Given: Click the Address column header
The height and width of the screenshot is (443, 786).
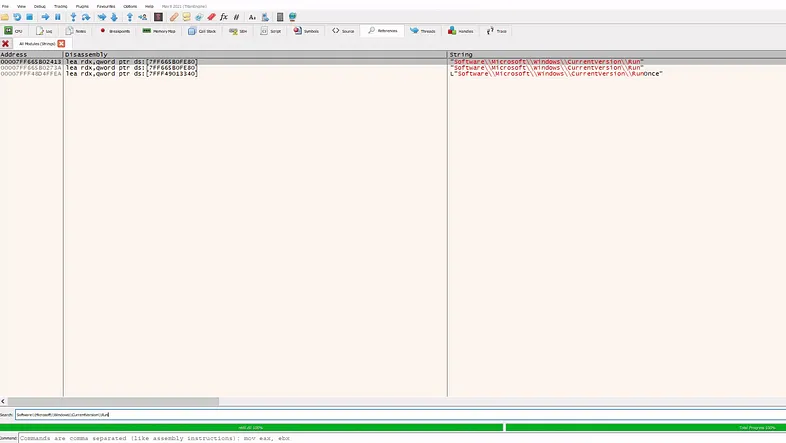Looking at the screenshot, I should (32, 54).
